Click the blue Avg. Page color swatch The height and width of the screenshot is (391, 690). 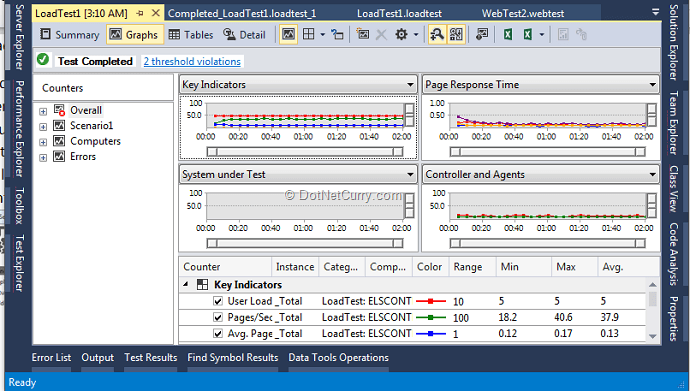[x=430, y=333]
